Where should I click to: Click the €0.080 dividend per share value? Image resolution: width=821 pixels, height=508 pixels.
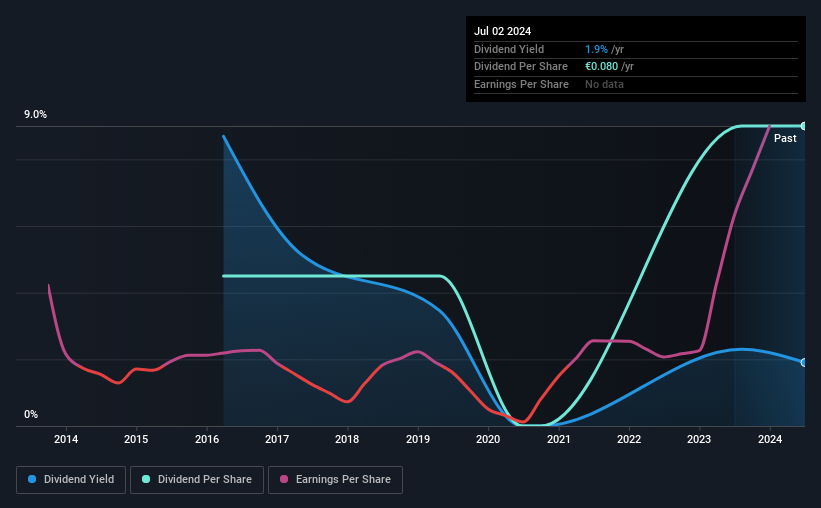(x=602, y=67)
